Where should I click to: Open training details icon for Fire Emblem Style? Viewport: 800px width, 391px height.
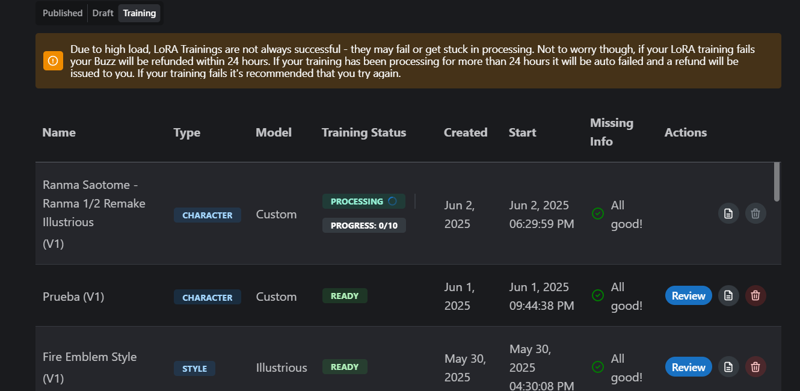729,366
